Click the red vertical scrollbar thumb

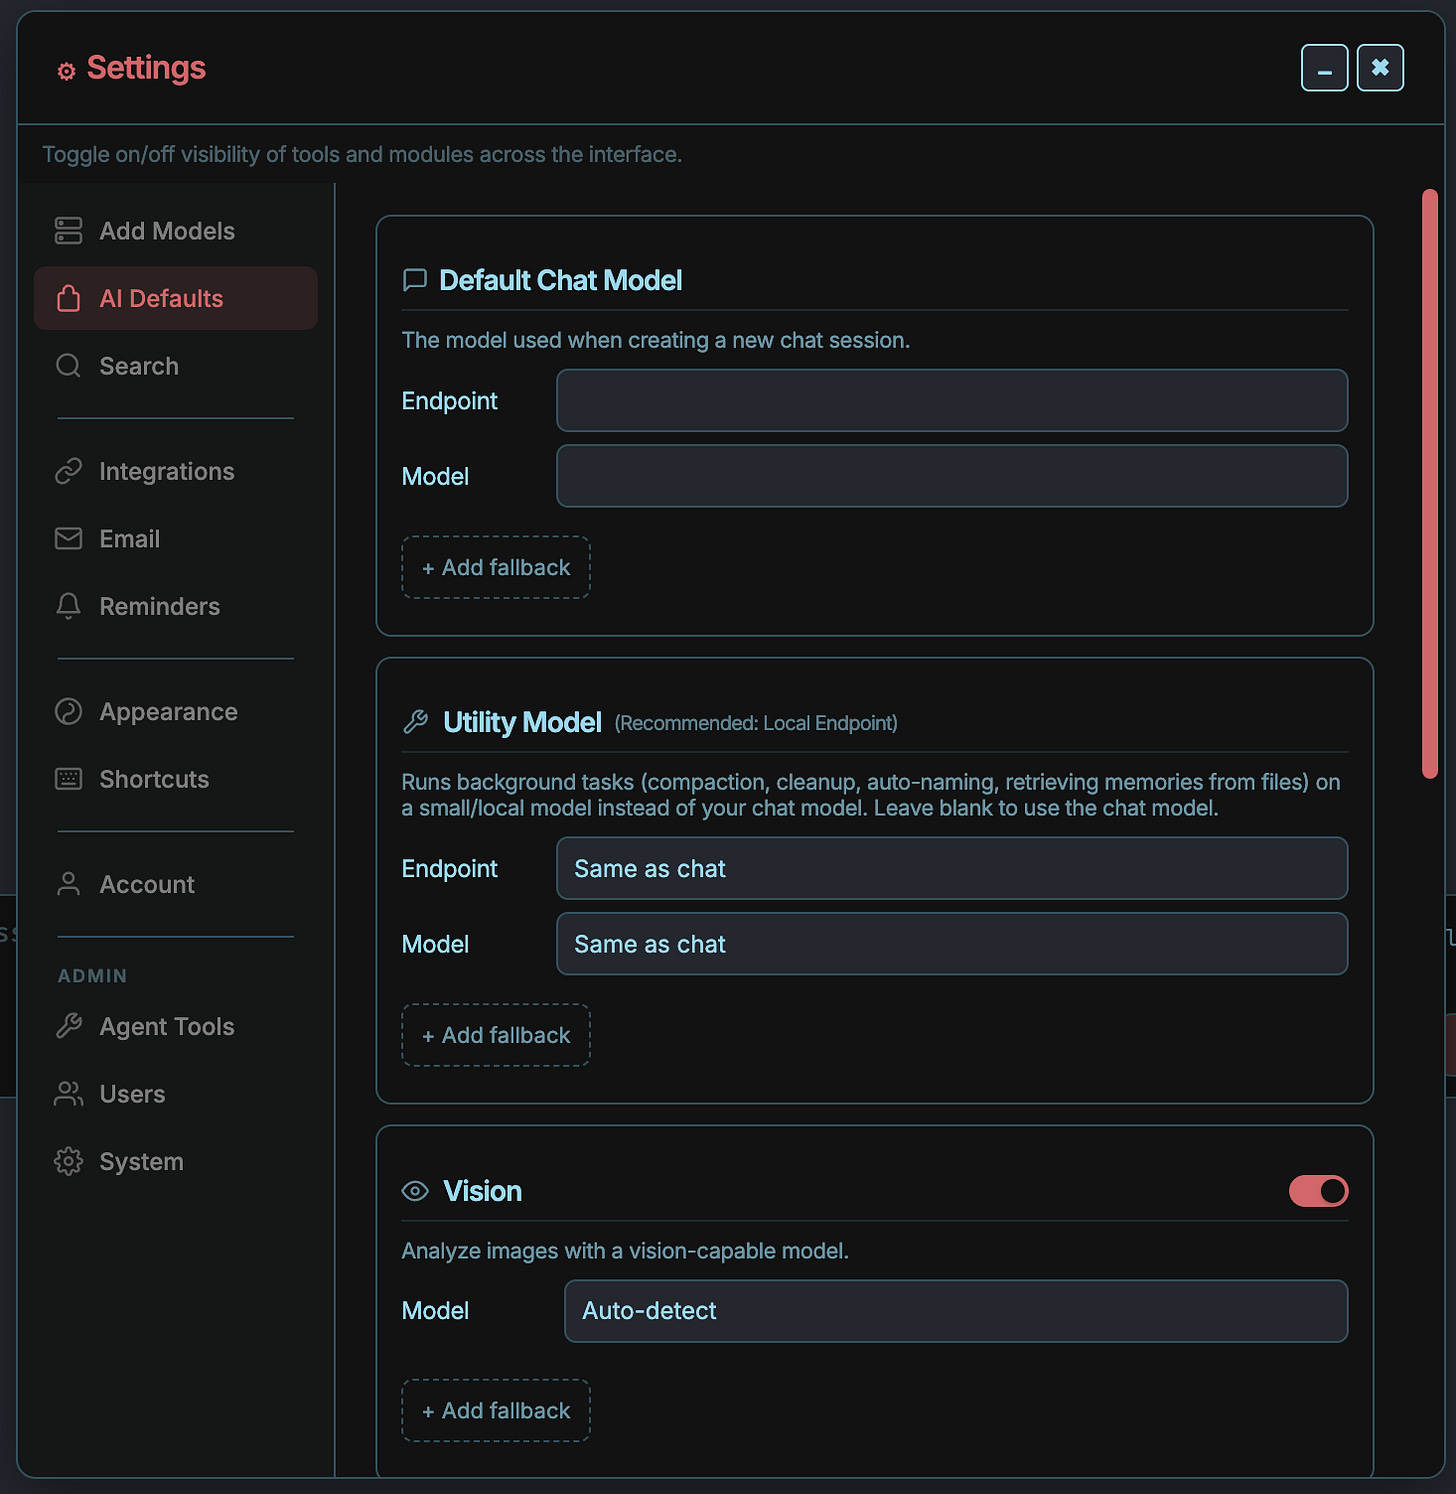point(1430,483)
